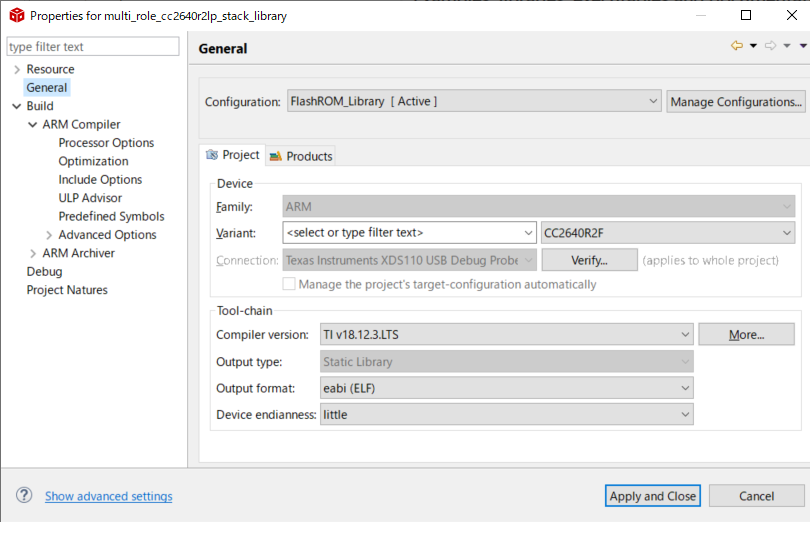
Task: Click the back navigation arrow icon
Action: (x=737, y=46)
